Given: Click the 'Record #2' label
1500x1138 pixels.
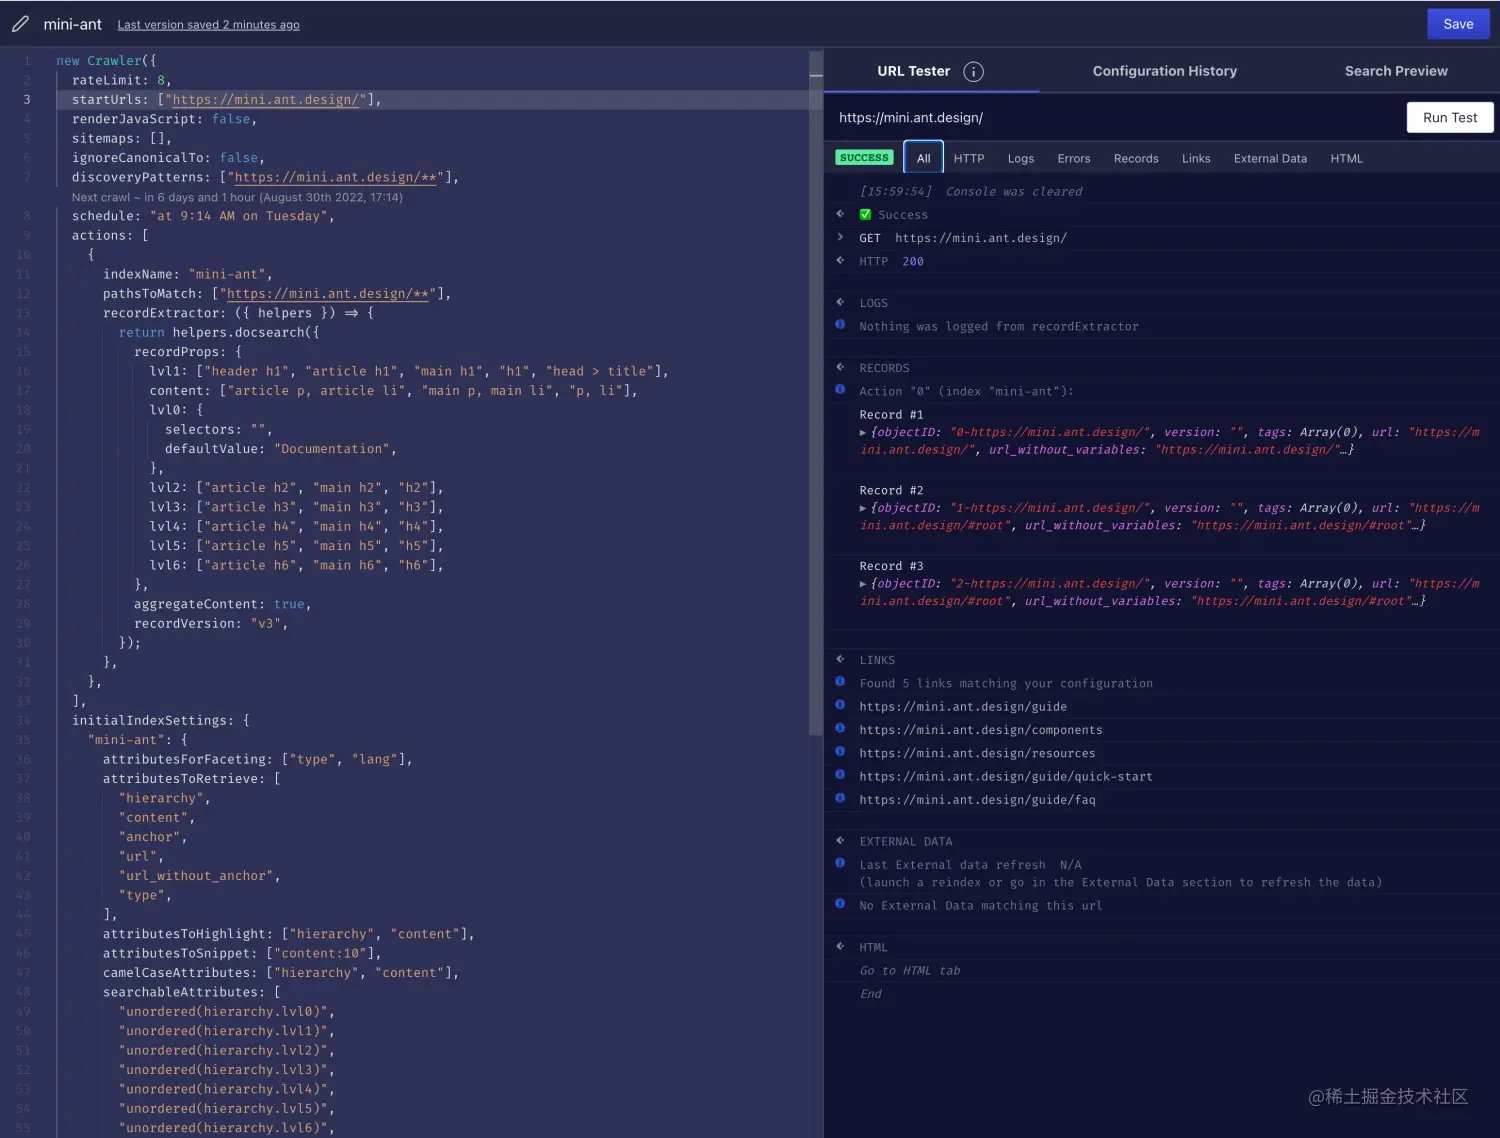Looking at the screenshot, I should 891,490.
